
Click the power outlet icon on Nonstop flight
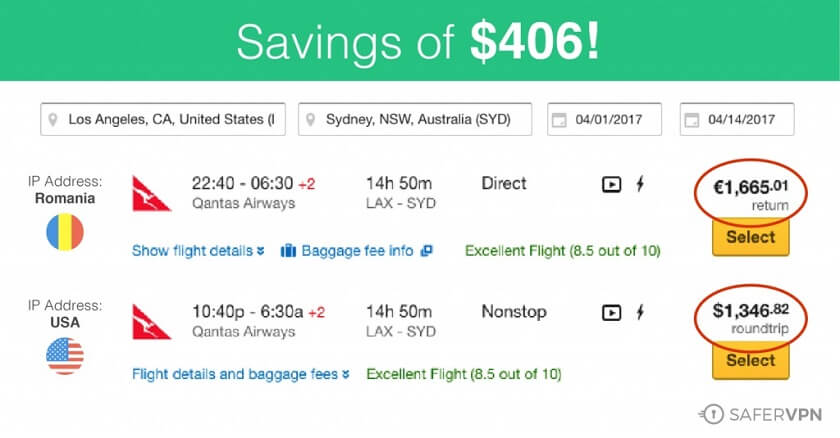click(640, 312)
